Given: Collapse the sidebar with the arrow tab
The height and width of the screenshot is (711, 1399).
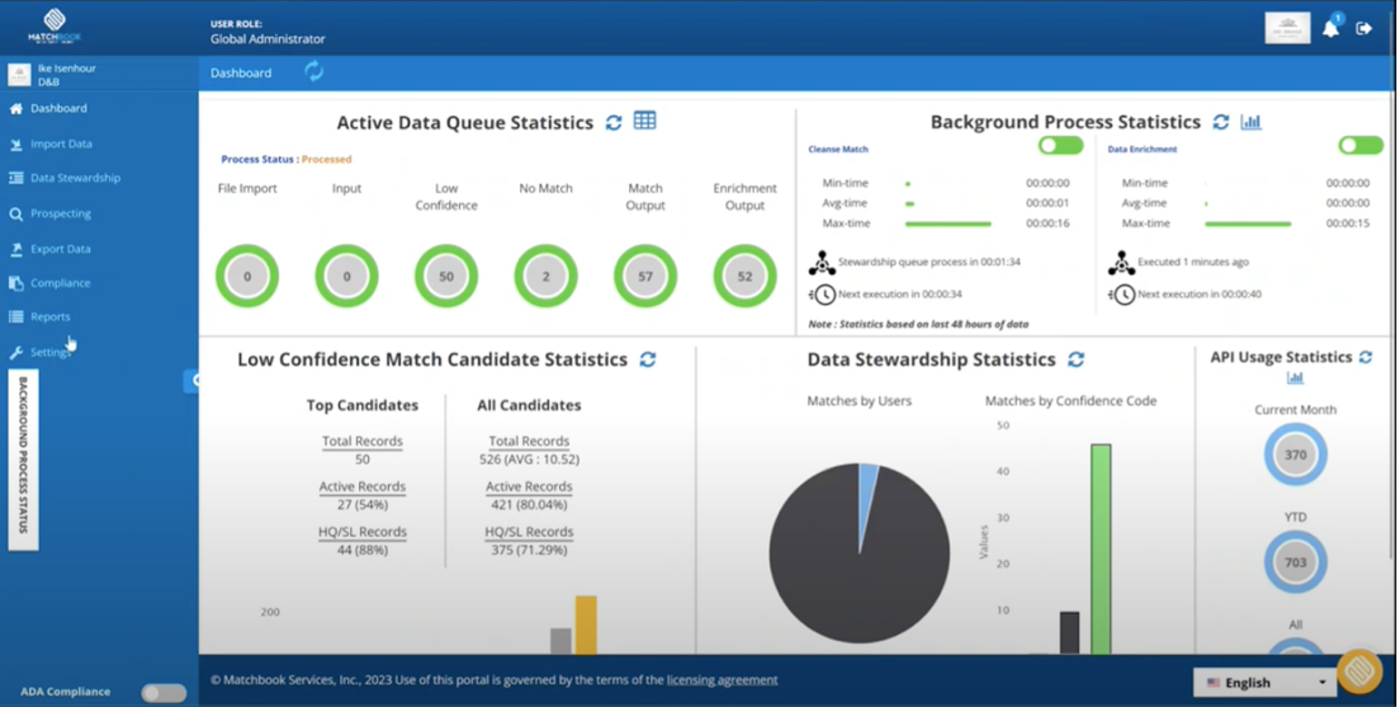Looking at the screenshot, I should [x=192, y=380].
